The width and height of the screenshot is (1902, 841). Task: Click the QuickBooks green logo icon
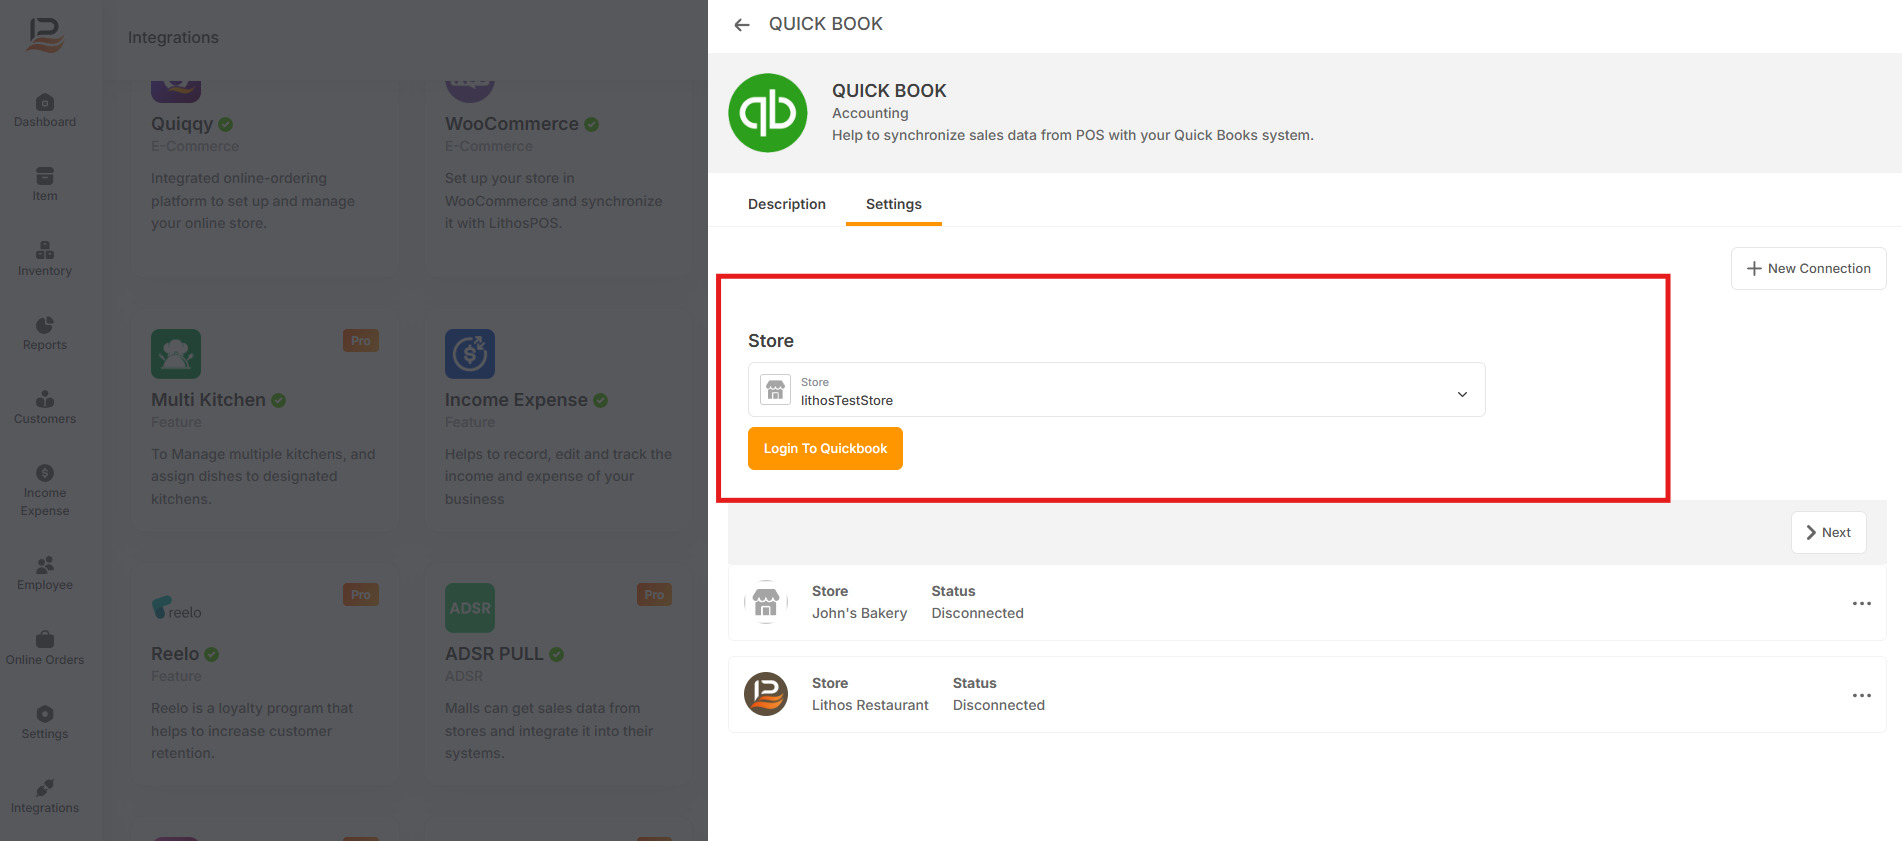click(767, 113)
